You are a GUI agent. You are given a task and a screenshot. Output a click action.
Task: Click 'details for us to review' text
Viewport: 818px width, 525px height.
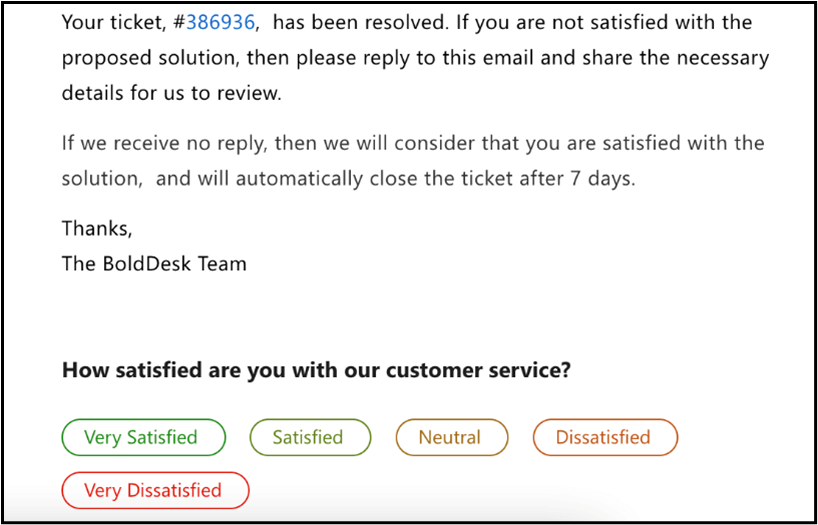click(x=171, y=93)
